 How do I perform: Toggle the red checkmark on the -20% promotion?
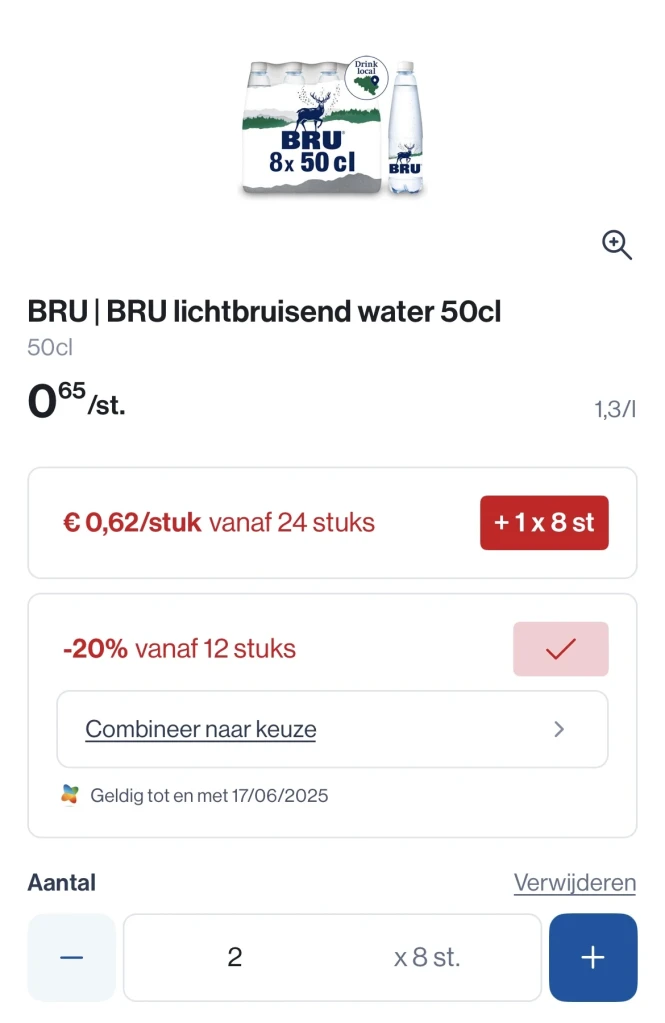[x=560, y=649]
